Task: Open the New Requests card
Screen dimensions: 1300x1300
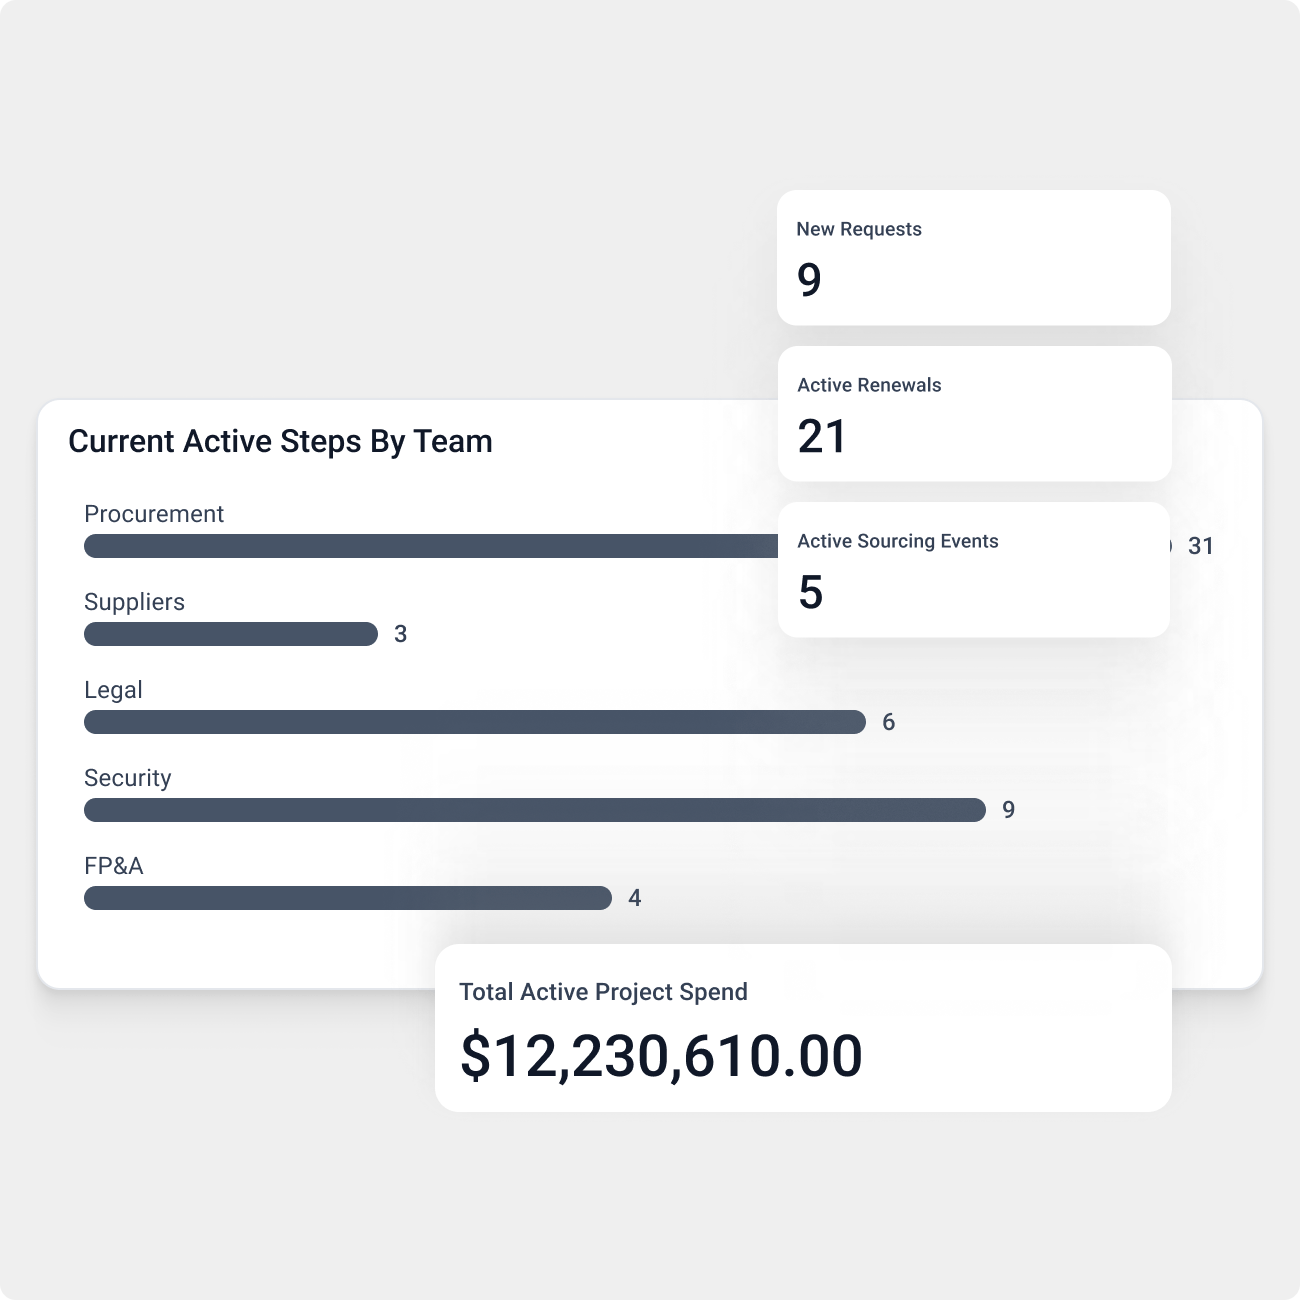Action: click(974, 258)
